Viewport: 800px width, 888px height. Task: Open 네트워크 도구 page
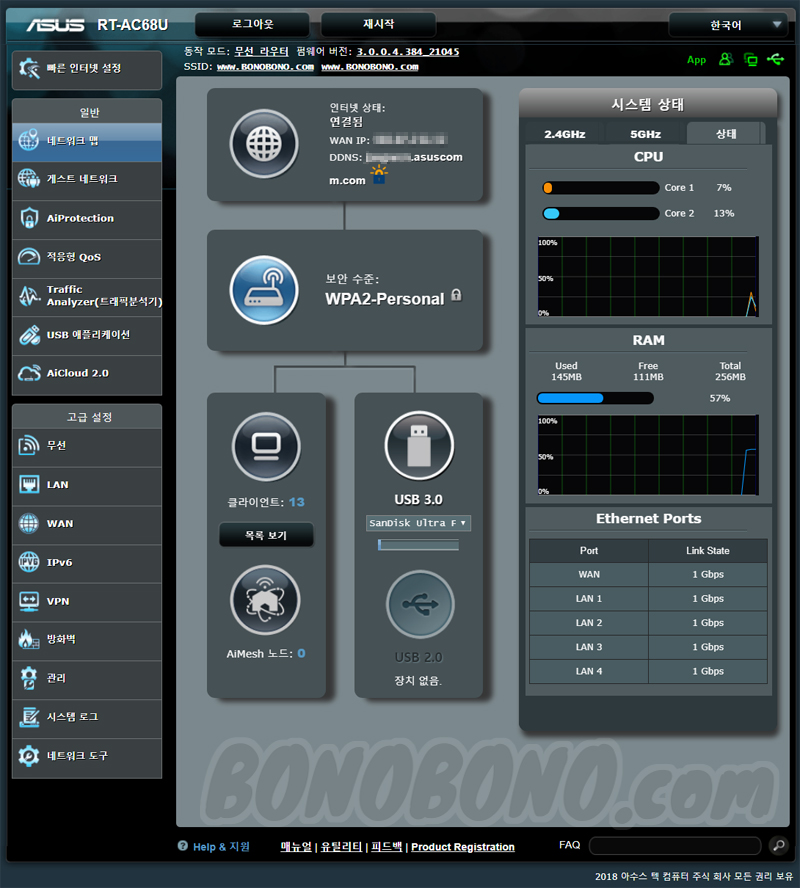click(87, 757)
